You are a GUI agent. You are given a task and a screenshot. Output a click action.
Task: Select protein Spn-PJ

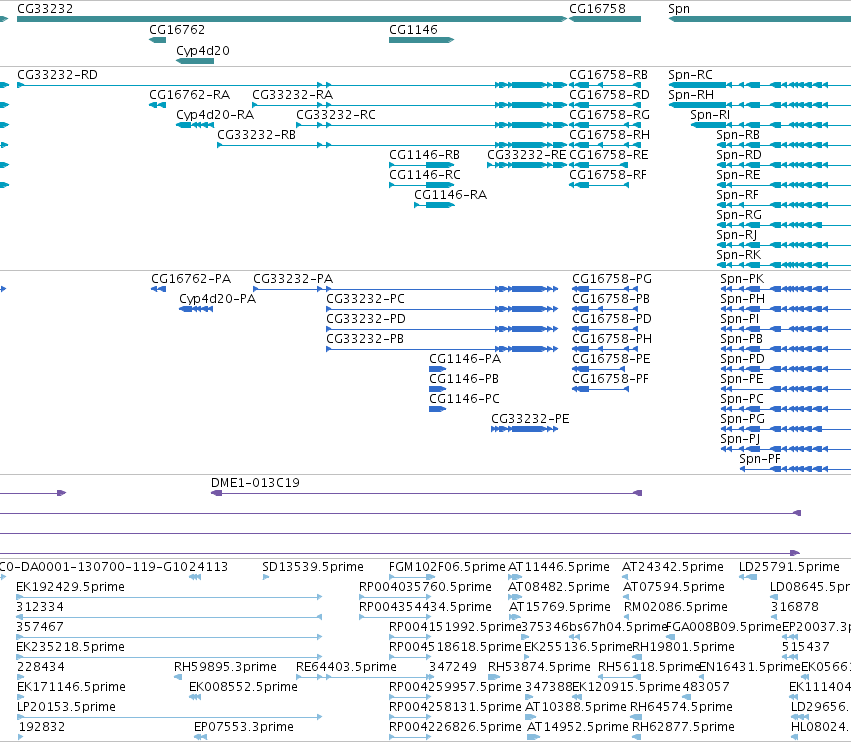pyautogui.click(x=740, y=439)
